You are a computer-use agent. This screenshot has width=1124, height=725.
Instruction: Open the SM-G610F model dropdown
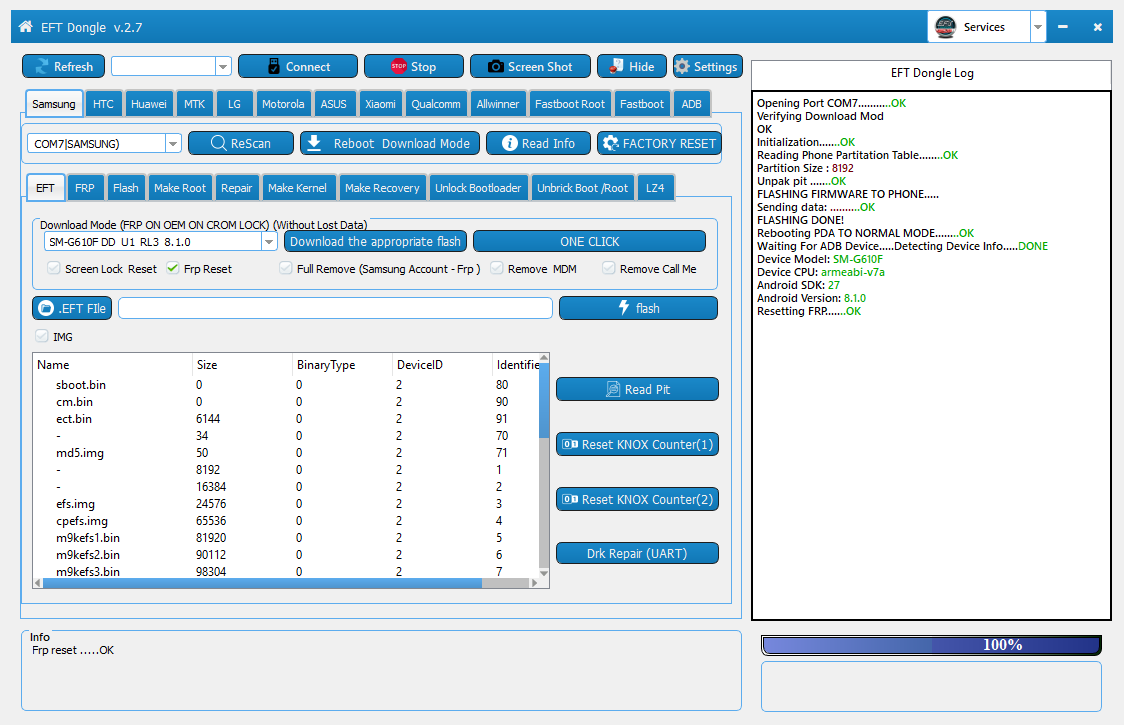coord(269,242)
